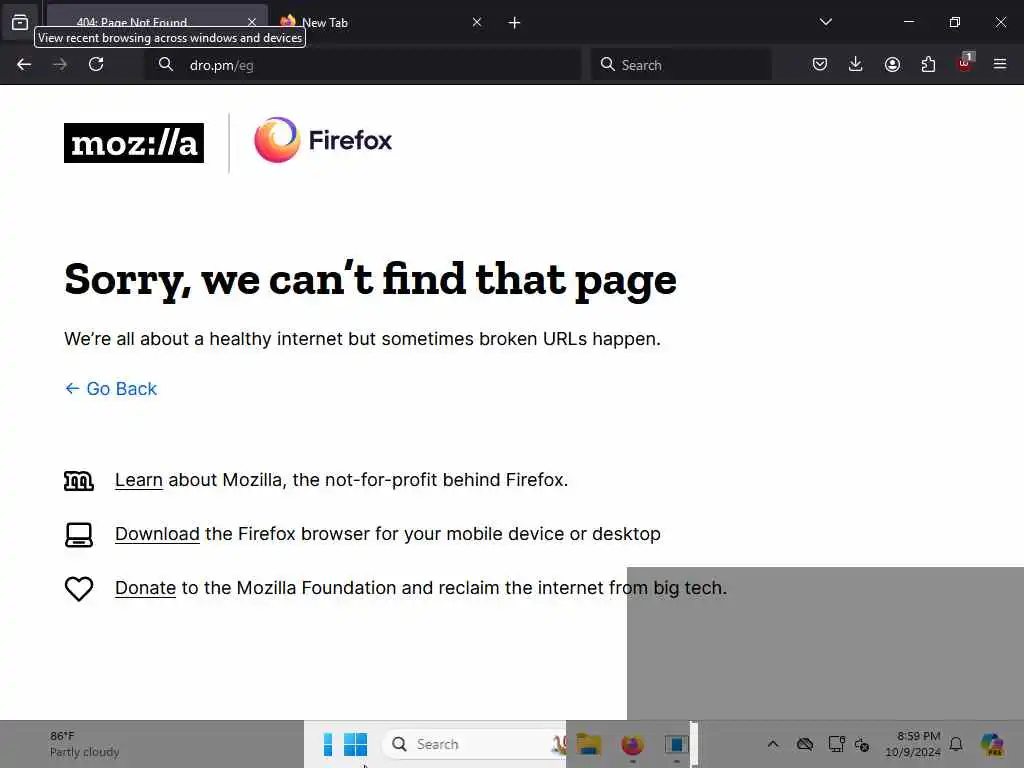Click the heart icon beside Donate
The image size is (1024, 768).
click(79, 589)
